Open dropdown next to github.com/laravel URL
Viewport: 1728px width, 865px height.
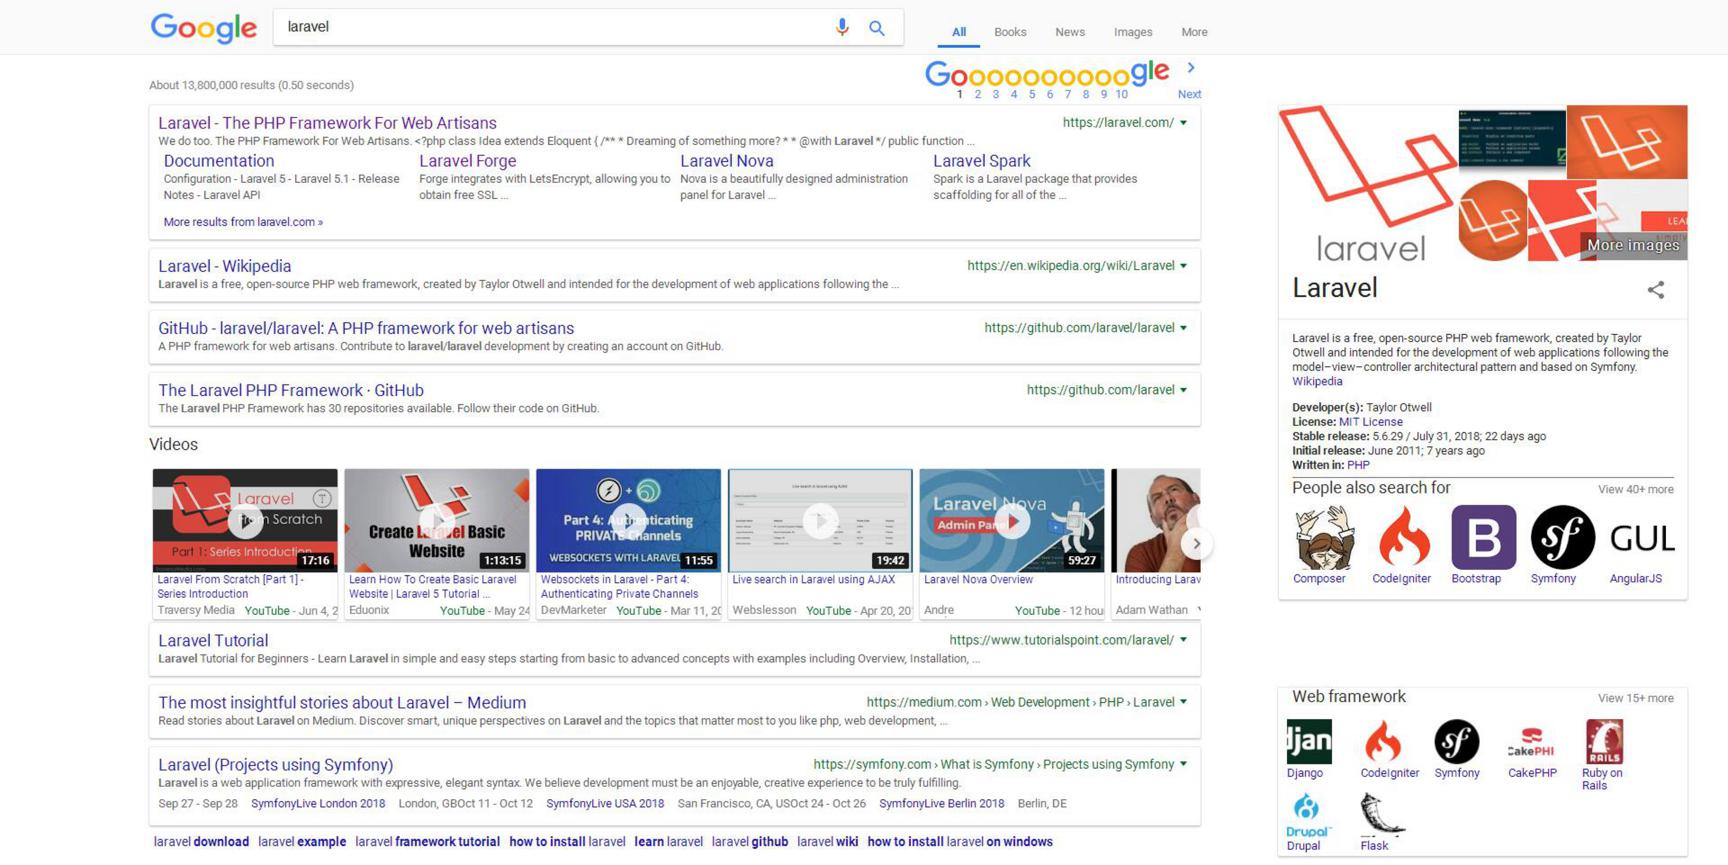[x=1184, y=390]
